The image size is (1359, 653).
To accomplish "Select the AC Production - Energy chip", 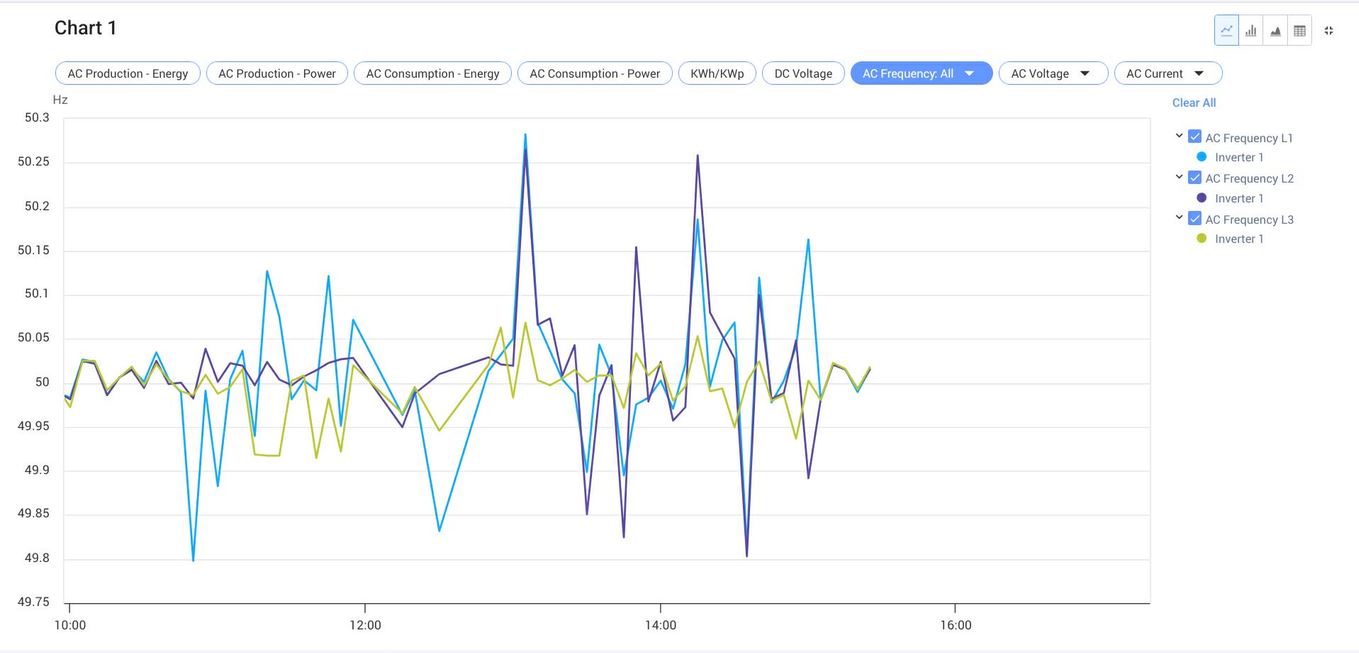I will pos(128,73).
